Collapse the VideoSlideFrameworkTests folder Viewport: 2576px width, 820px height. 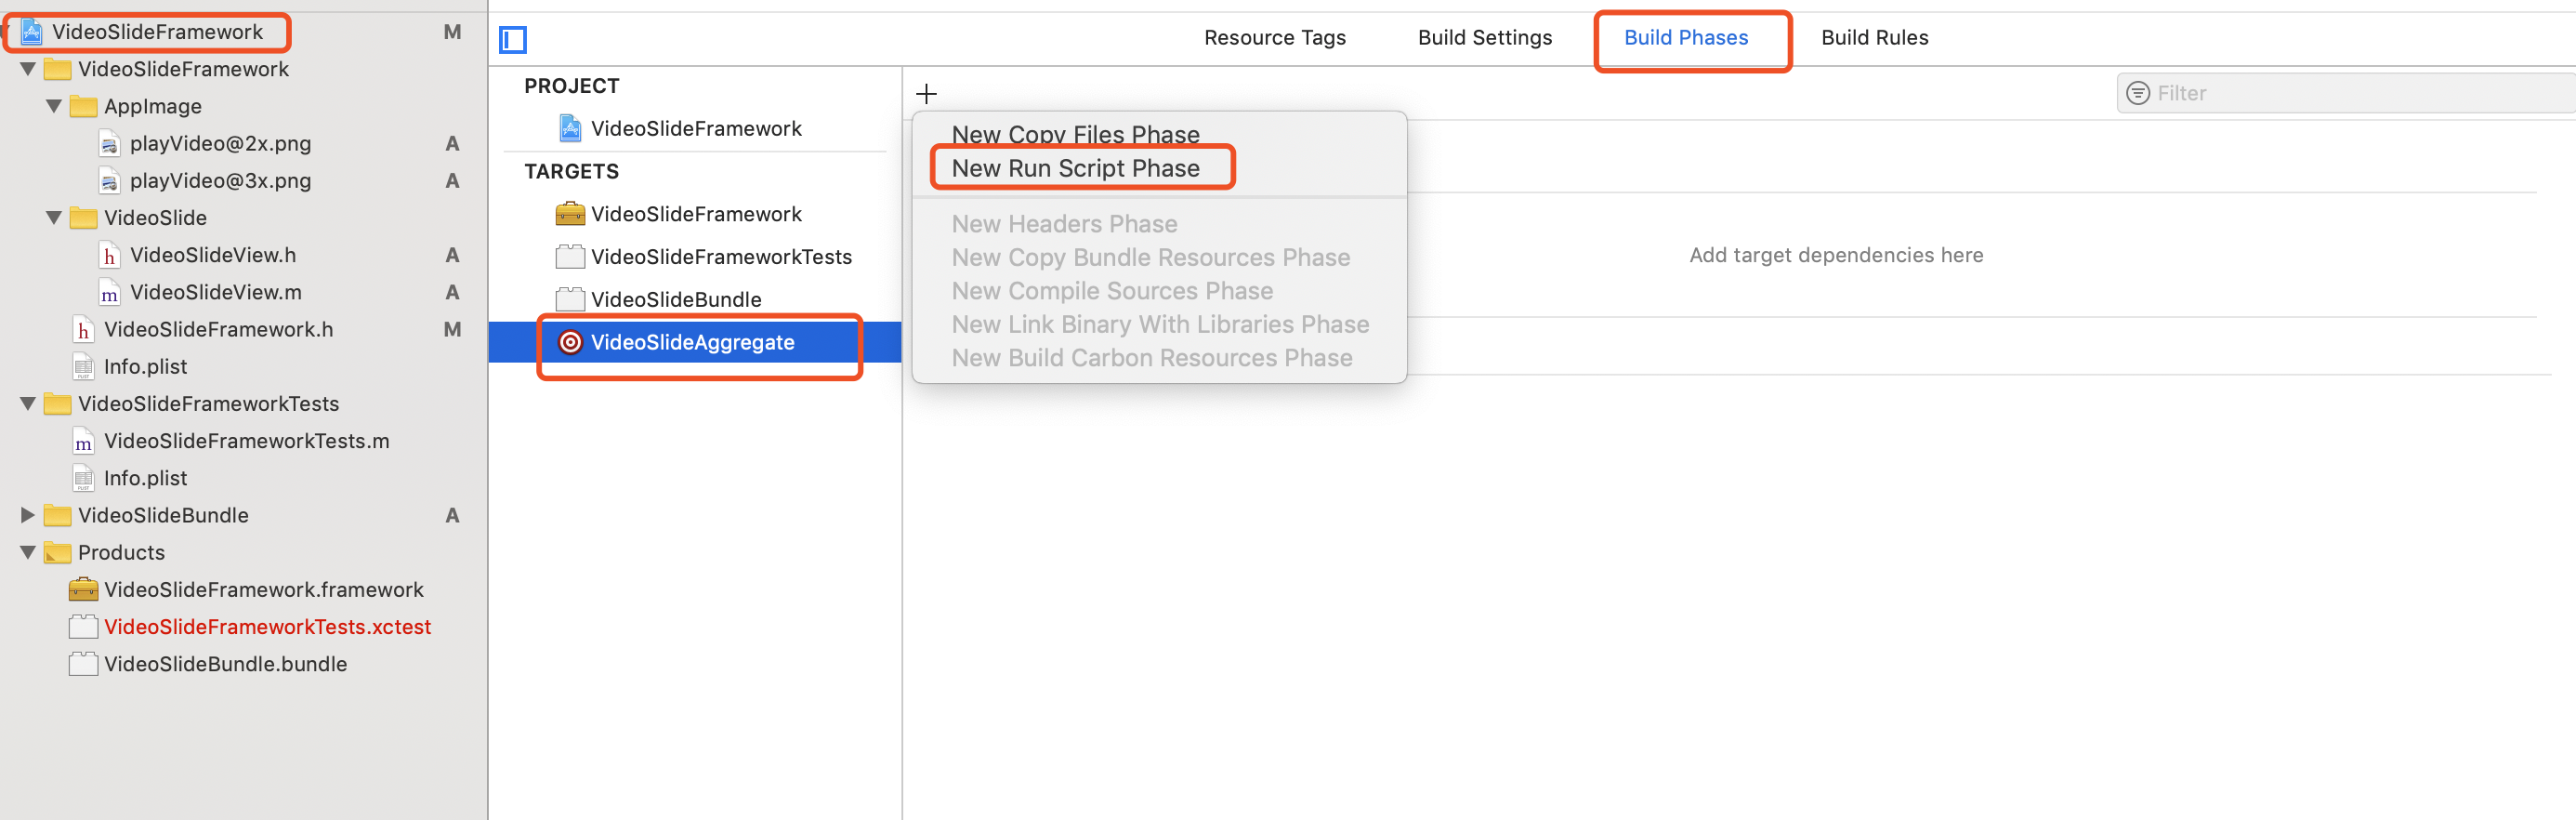pyautogui.click(x=28, y=404)
